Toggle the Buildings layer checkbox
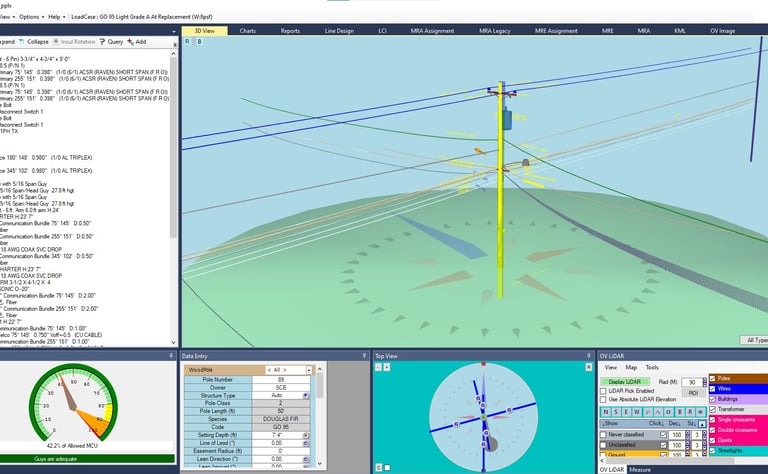This screenshot has height=474, width=768. click(x=713, y=399)
